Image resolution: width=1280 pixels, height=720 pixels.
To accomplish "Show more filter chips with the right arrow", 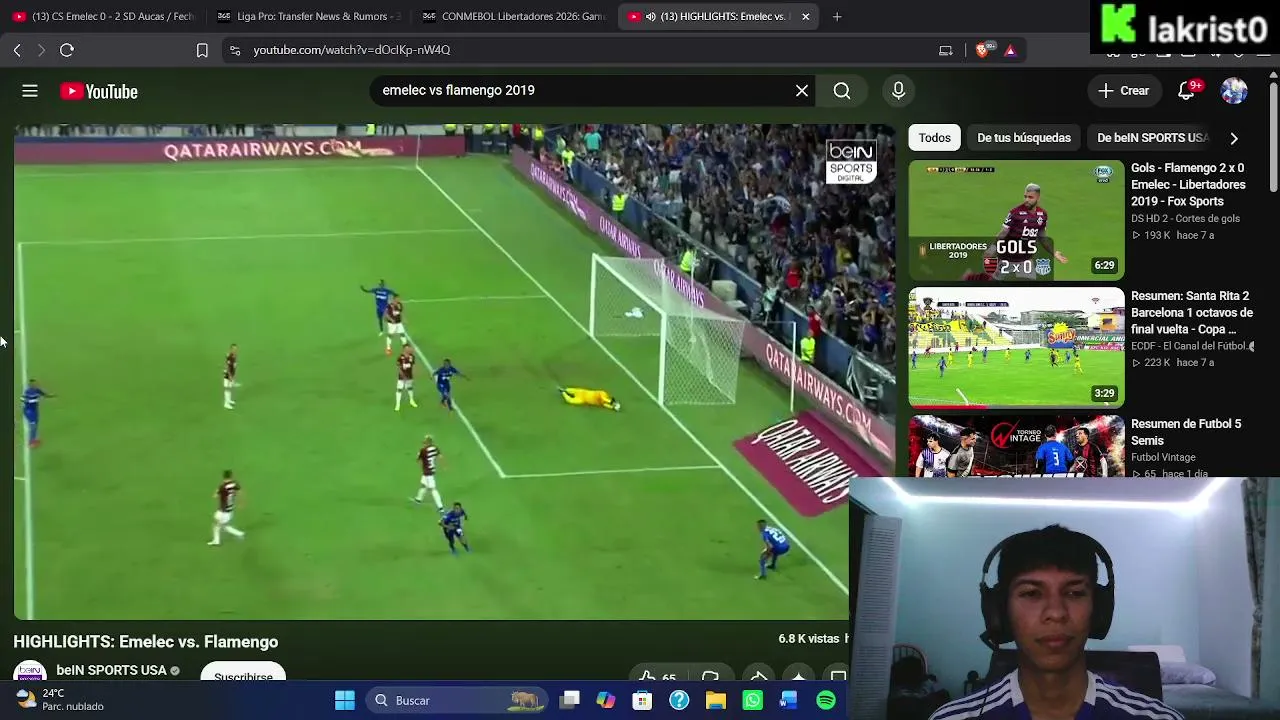I will 1234,138.
